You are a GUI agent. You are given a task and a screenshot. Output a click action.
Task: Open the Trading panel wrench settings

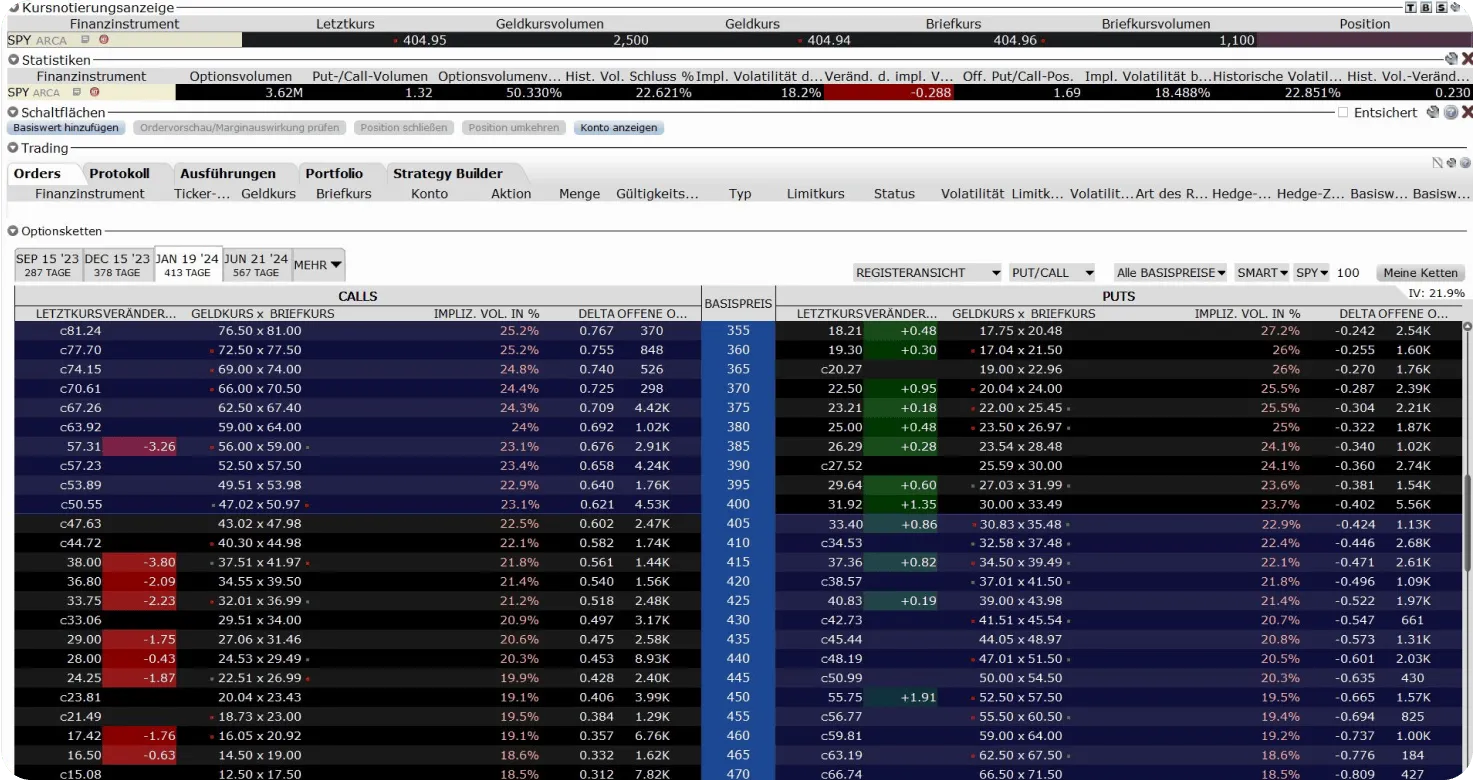click(x=1451, y=163)
